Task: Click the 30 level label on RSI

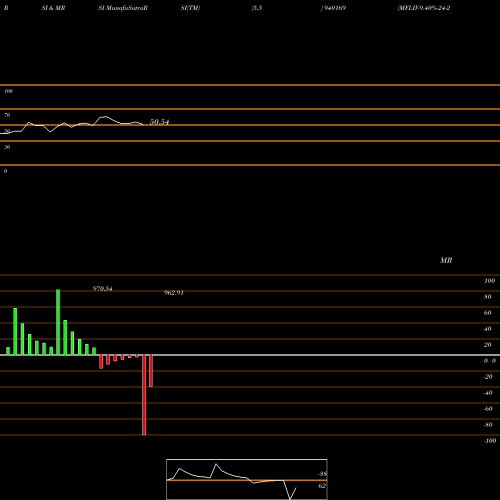Action: click(x=7, y=147)
